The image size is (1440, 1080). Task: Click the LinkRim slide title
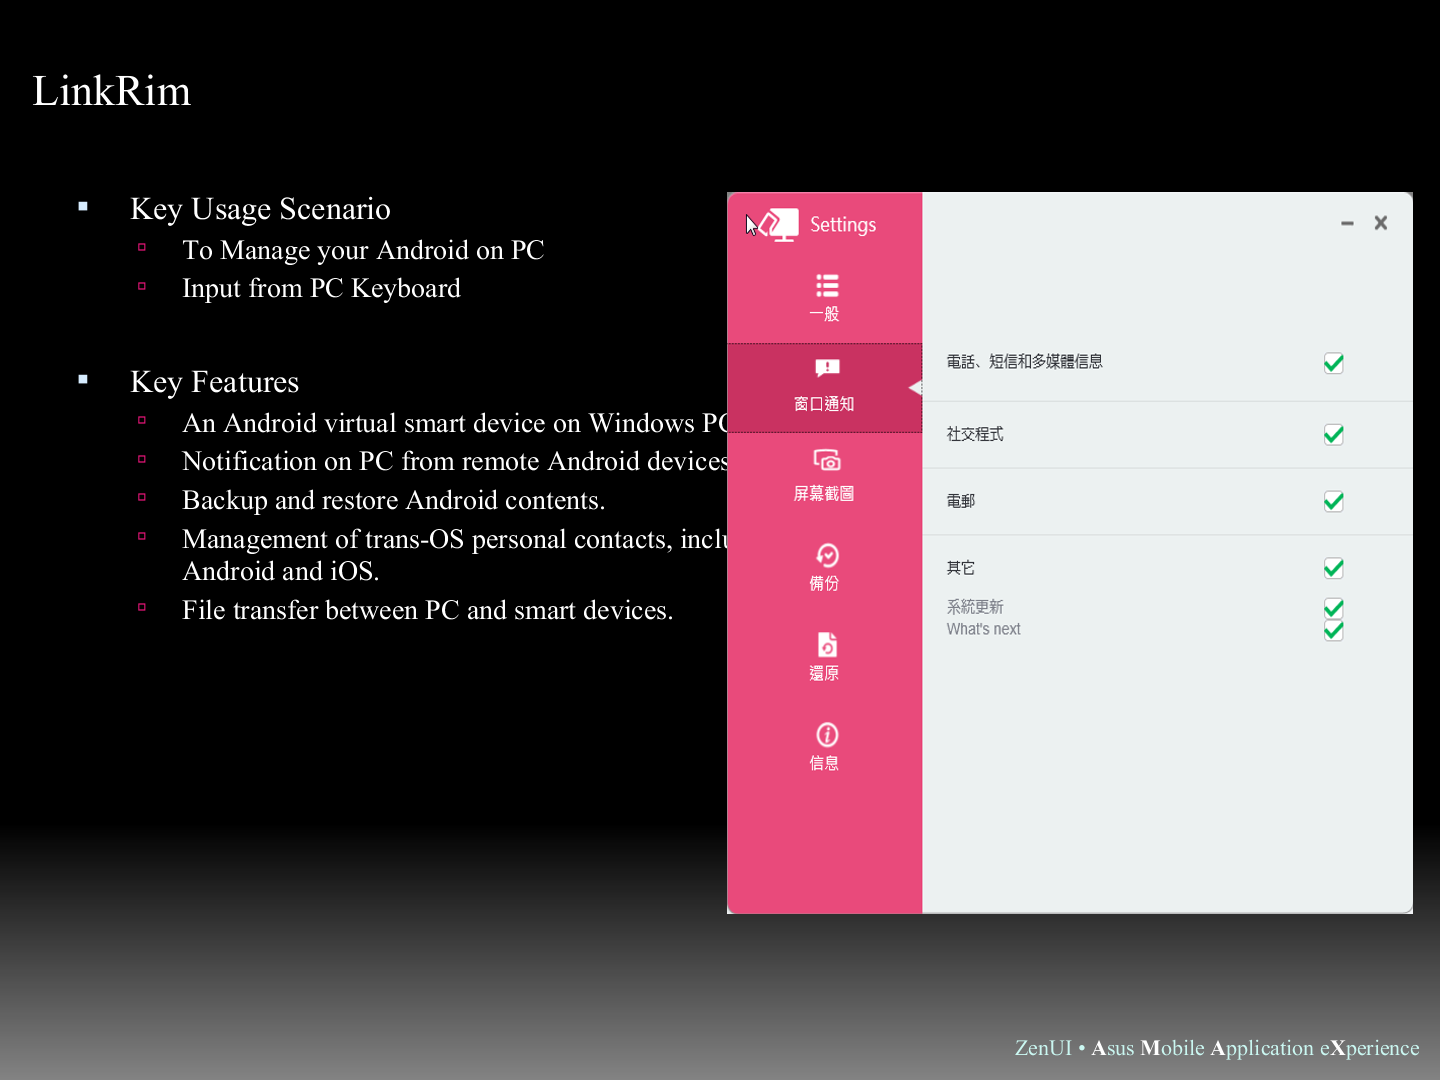tap(112, 91)
